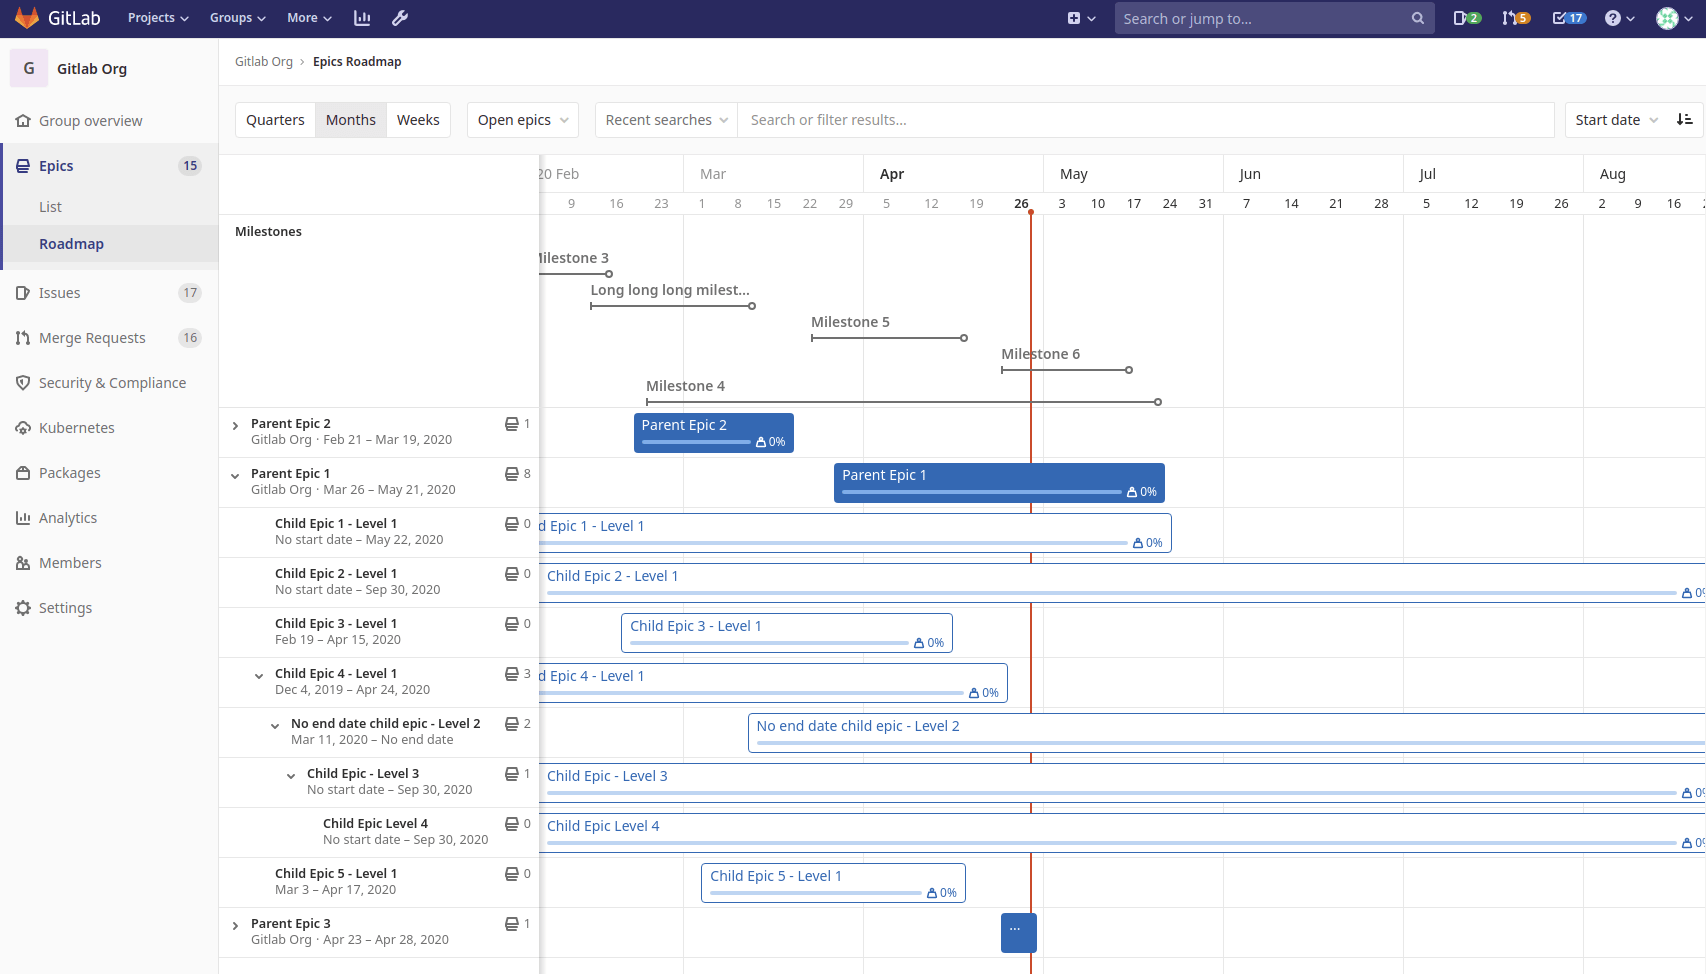This screenshot has height=974, width=1706.
Task: Open the Gitlab Org breadcrumb link
Action: click(264, 61)
